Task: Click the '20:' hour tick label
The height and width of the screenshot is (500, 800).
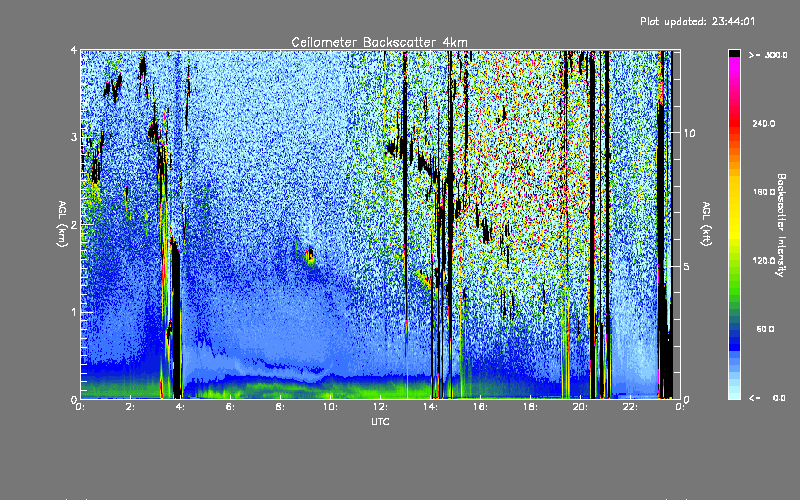Action: click(x=580, y=407)
